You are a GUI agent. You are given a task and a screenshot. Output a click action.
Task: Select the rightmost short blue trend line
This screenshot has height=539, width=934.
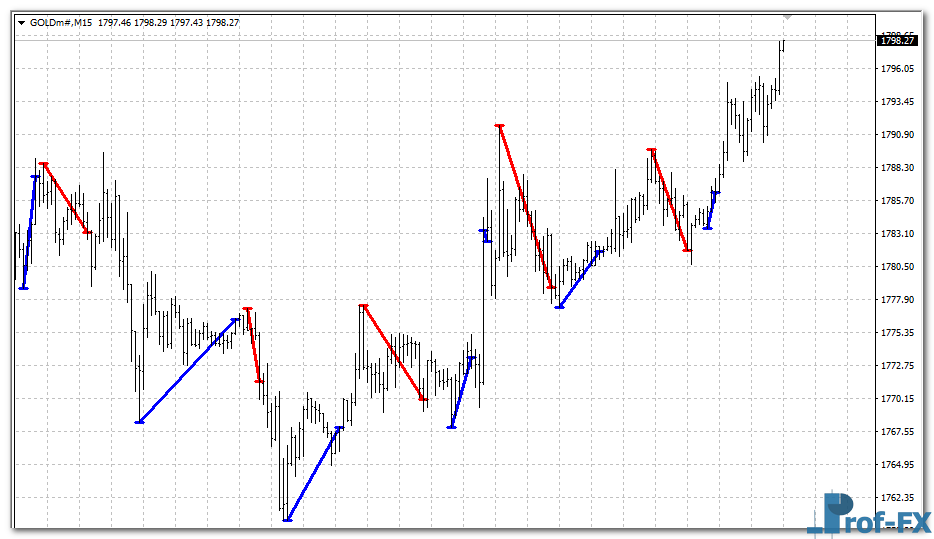711,210
